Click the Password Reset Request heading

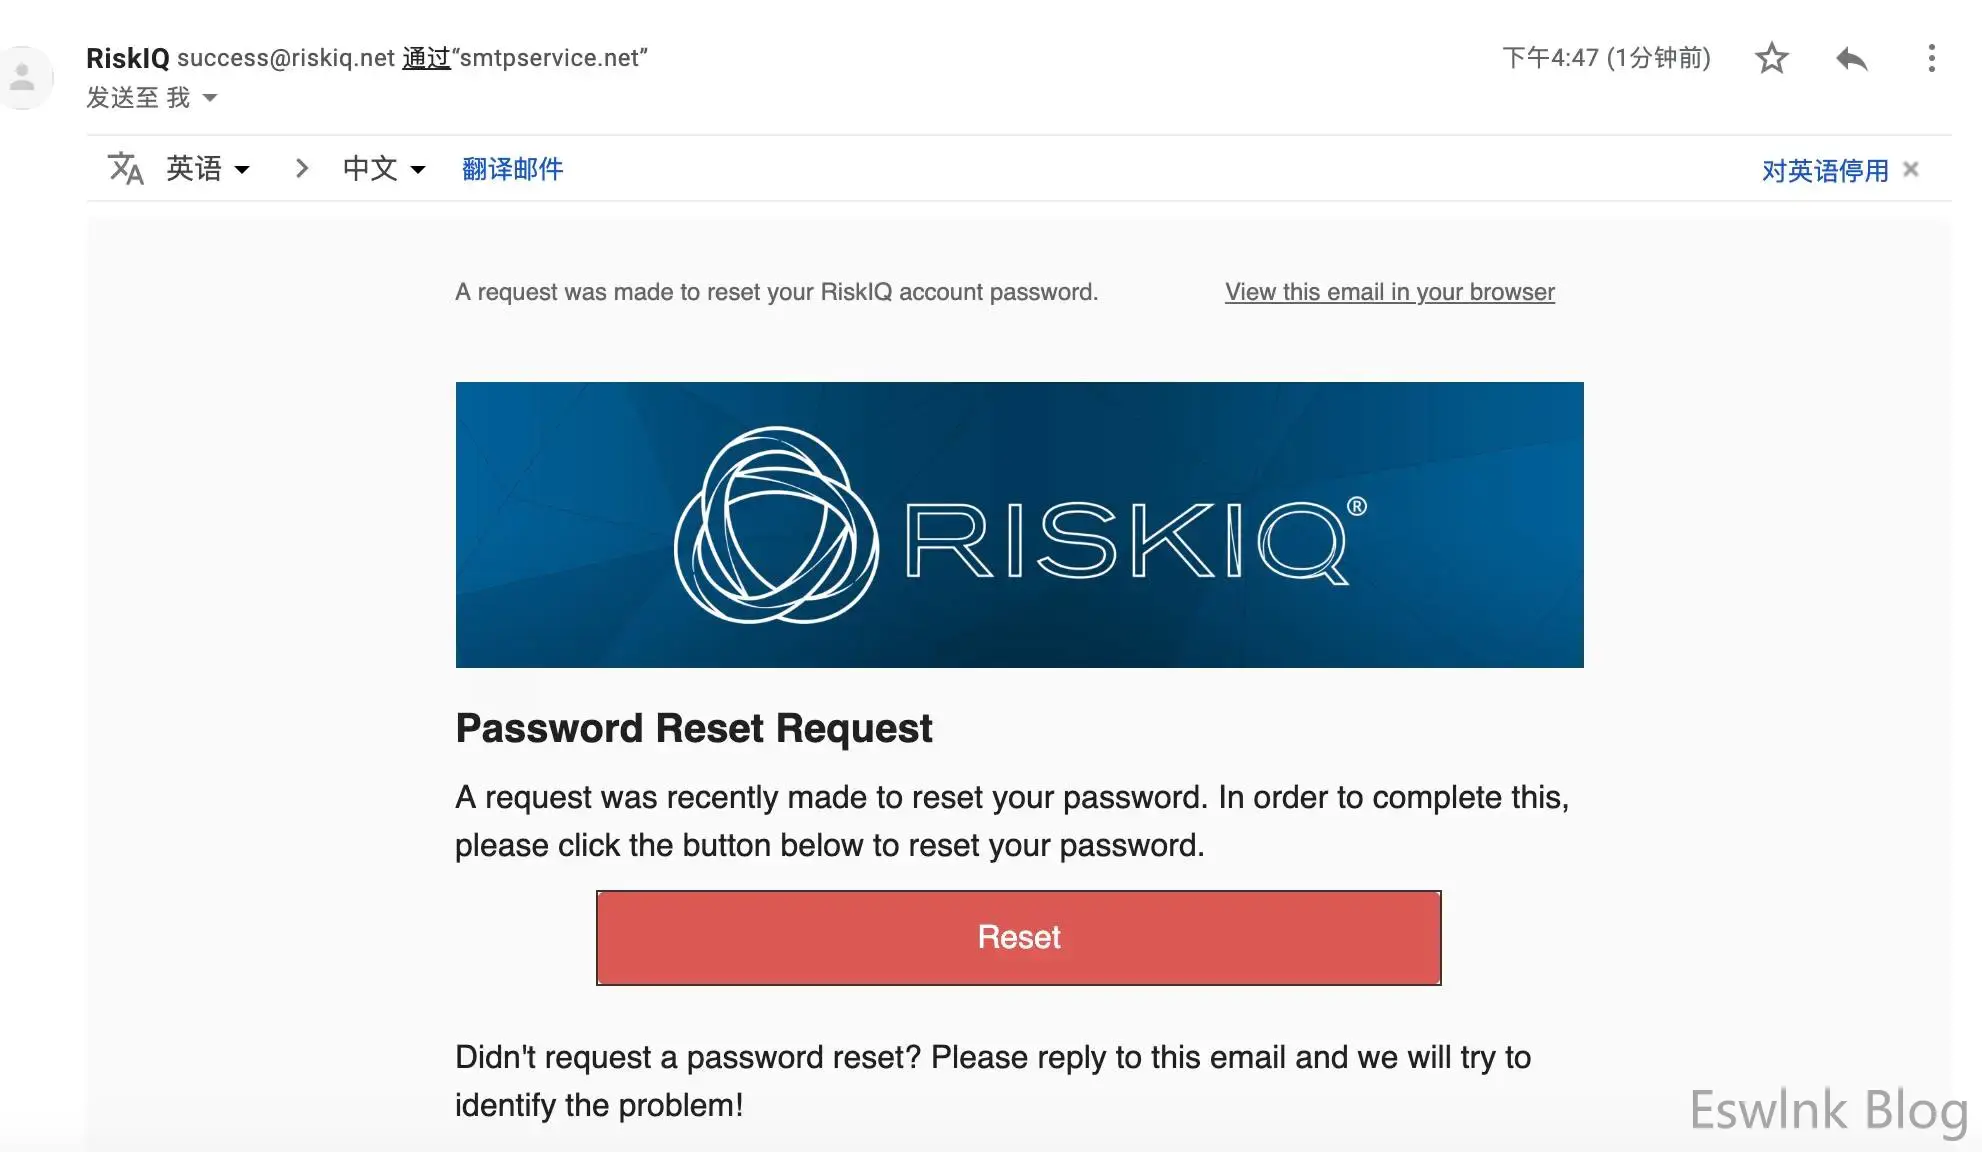click(693, 728)
